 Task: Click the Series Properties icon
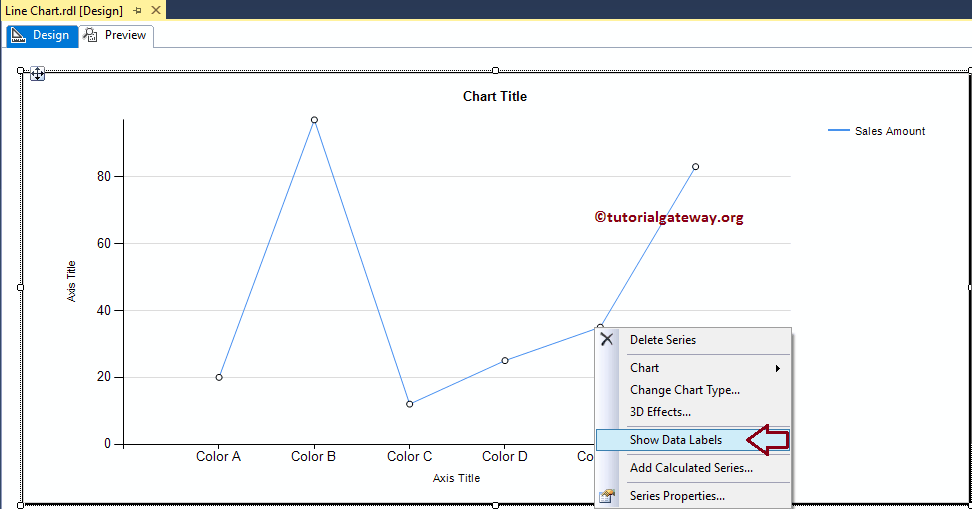tap(607, 495)
